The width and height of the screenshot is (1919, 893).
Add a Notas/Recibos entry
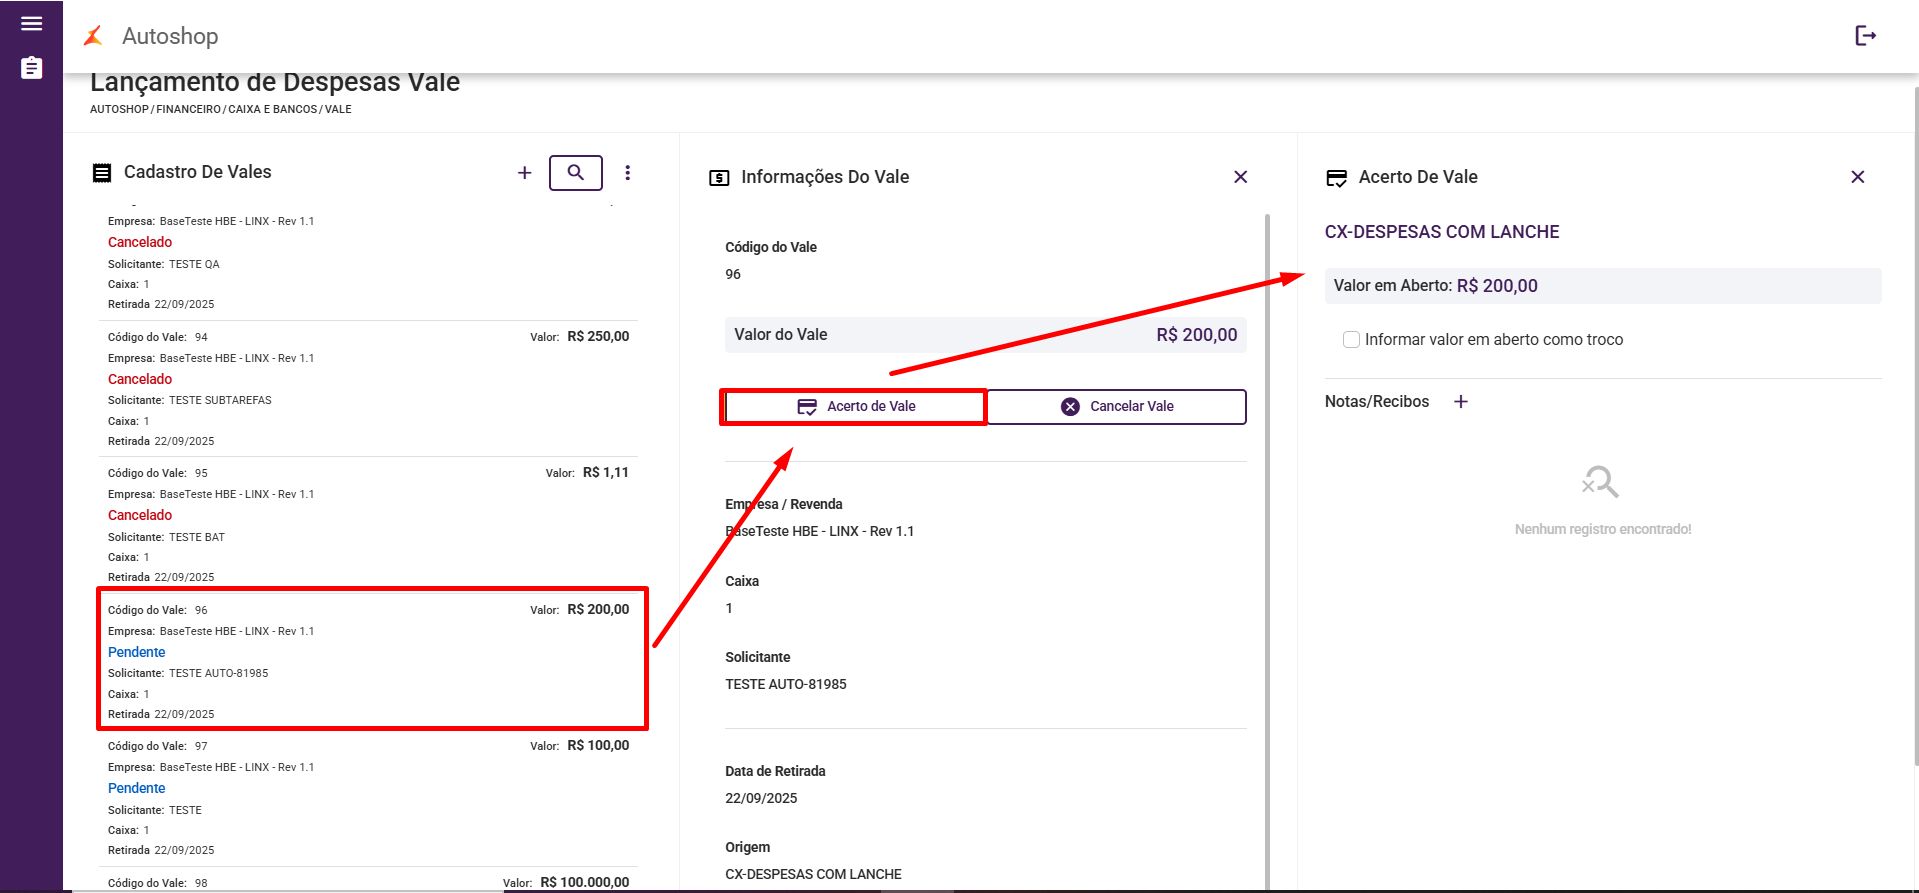[x=1461, y=402]
